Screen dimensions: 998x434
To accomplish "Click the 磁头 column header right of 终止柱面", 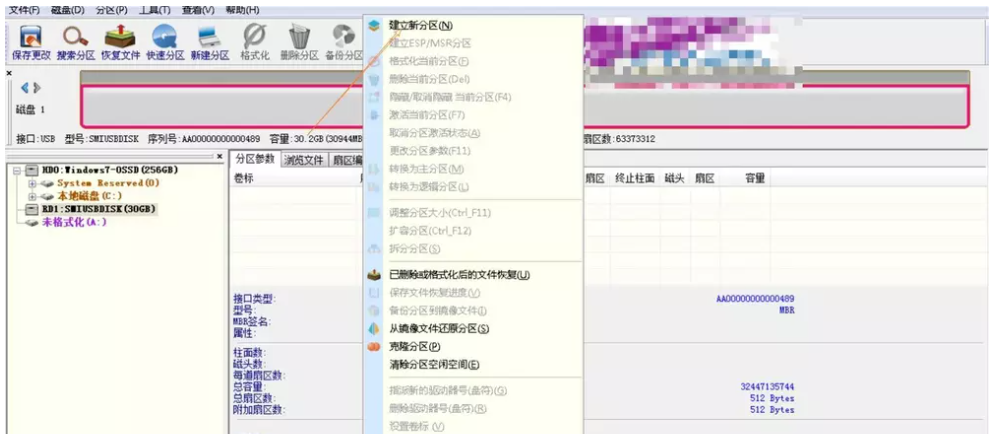I will pyautogui.click(x=674, y=179).
